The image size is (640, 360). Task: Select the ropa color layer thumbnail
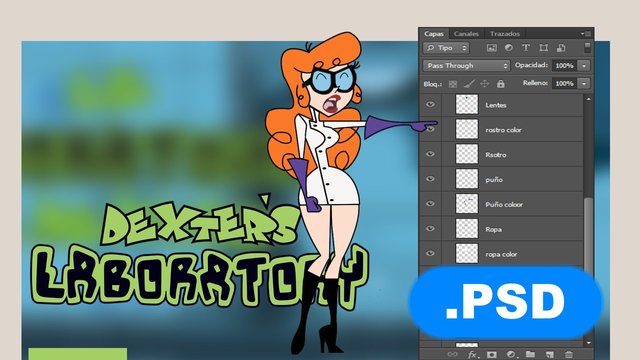coord(467,254)
